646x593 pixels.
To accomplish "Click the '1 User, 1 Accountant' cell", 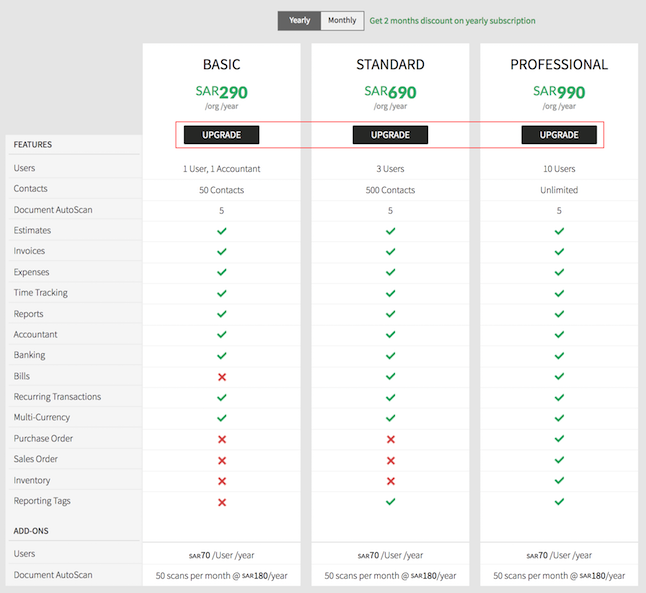I will (222, 169).
